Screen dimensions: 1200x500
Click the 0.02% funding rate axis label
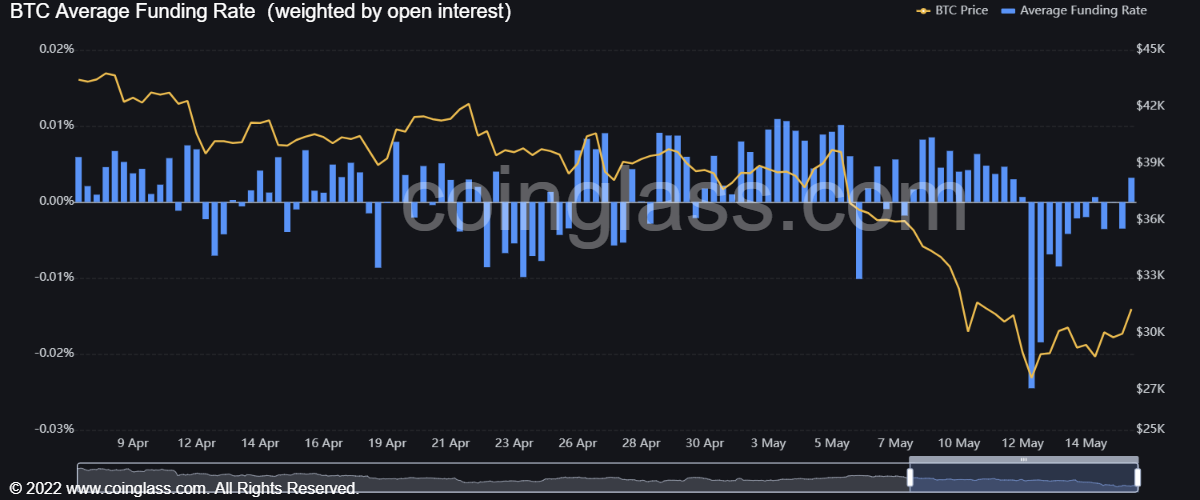[x=56, y=49]
